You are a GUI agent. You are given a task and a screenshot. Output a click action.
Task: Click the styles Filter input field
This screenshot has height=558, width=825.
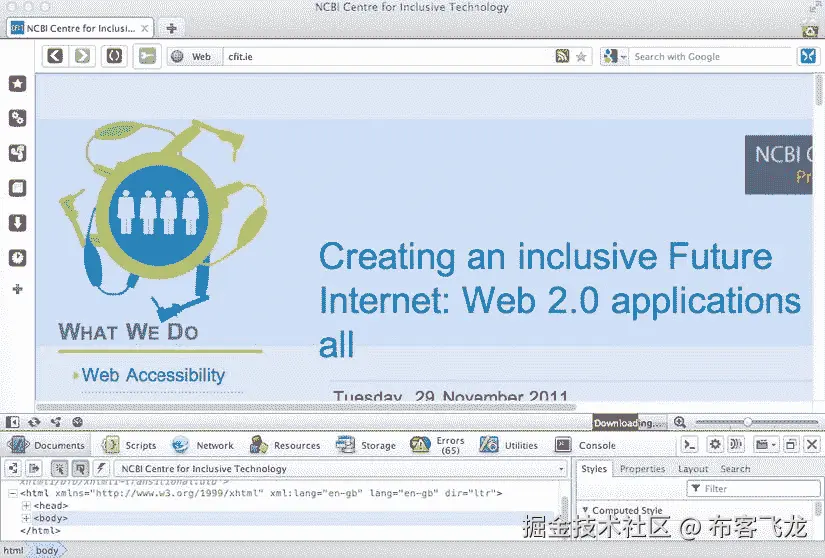pos(753,489)
